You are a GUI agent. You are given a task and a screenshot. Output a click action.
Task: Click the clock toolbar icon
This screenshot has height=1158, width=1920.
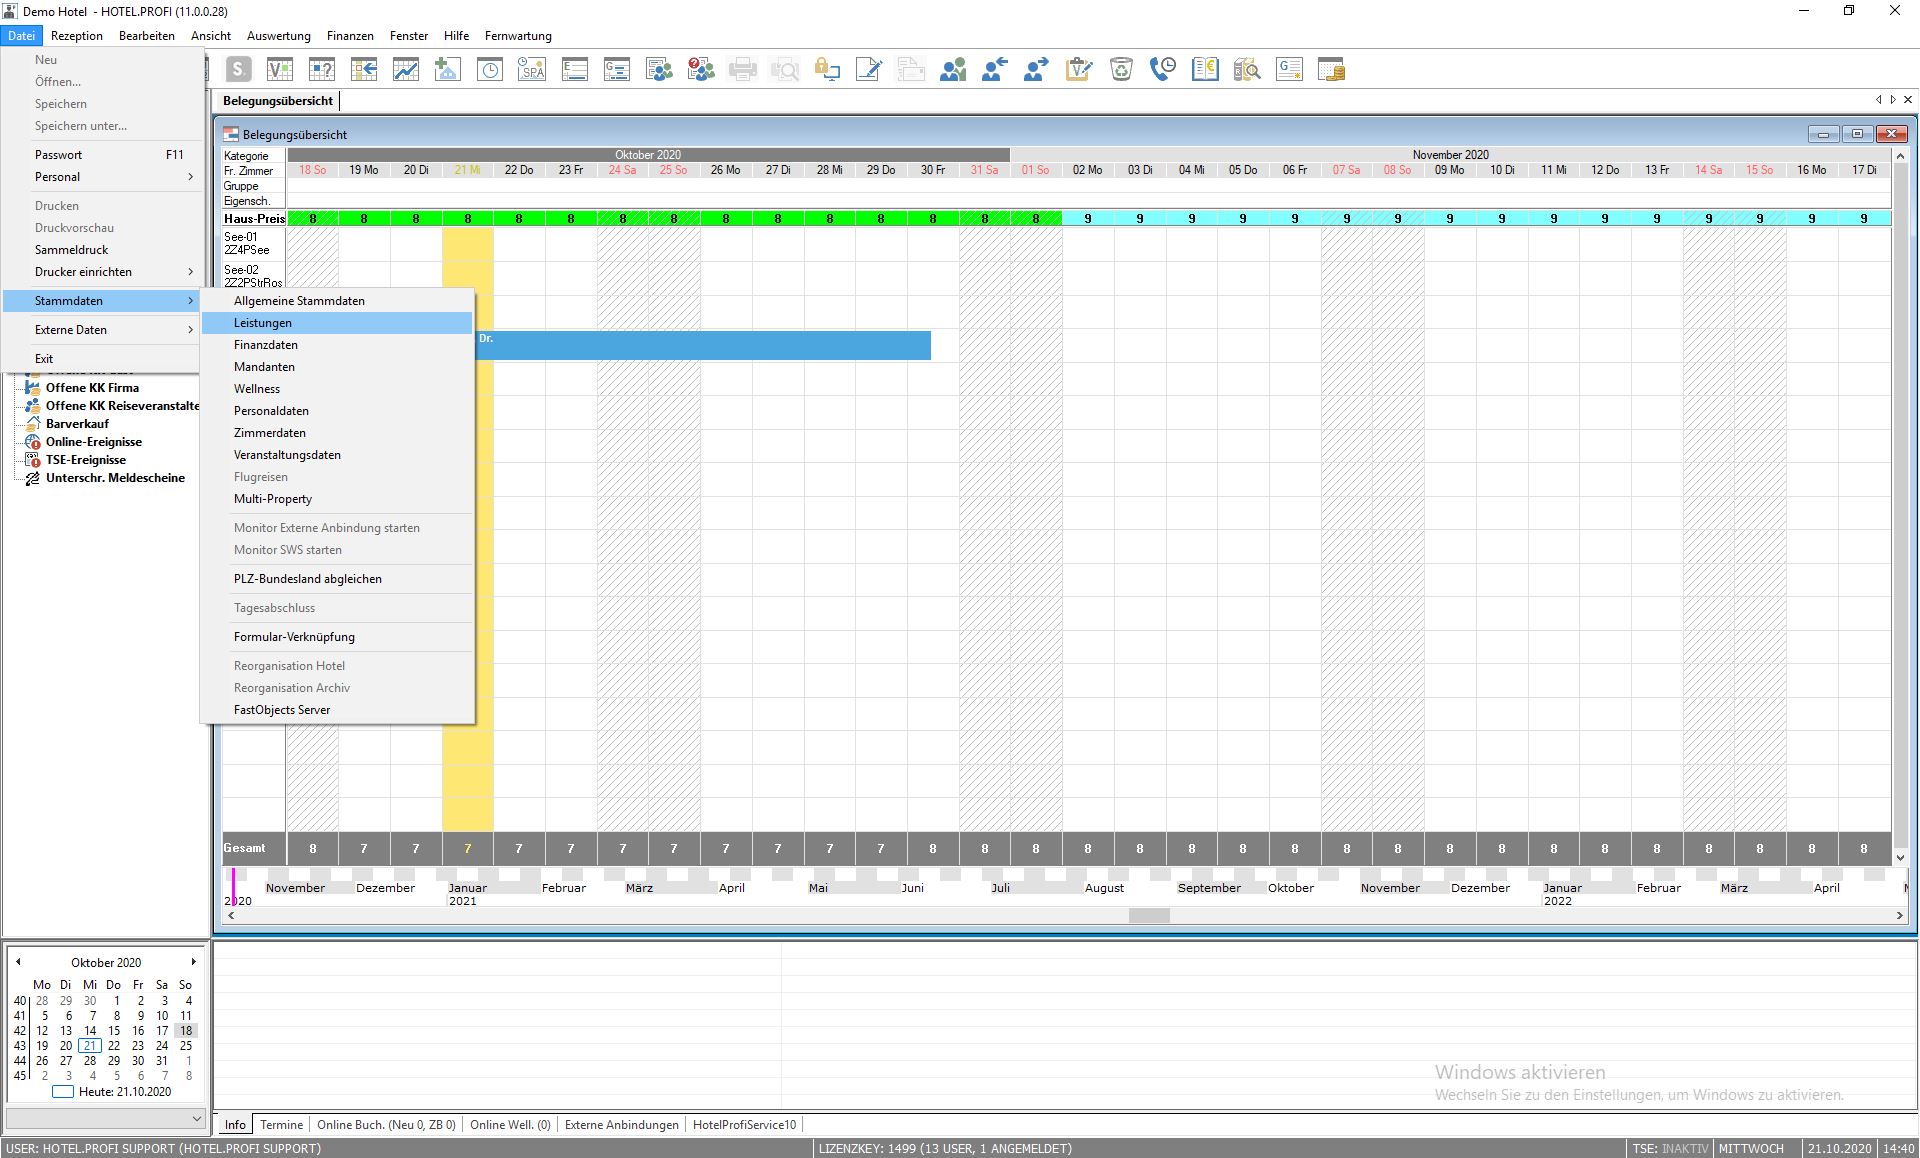point(490,69)
